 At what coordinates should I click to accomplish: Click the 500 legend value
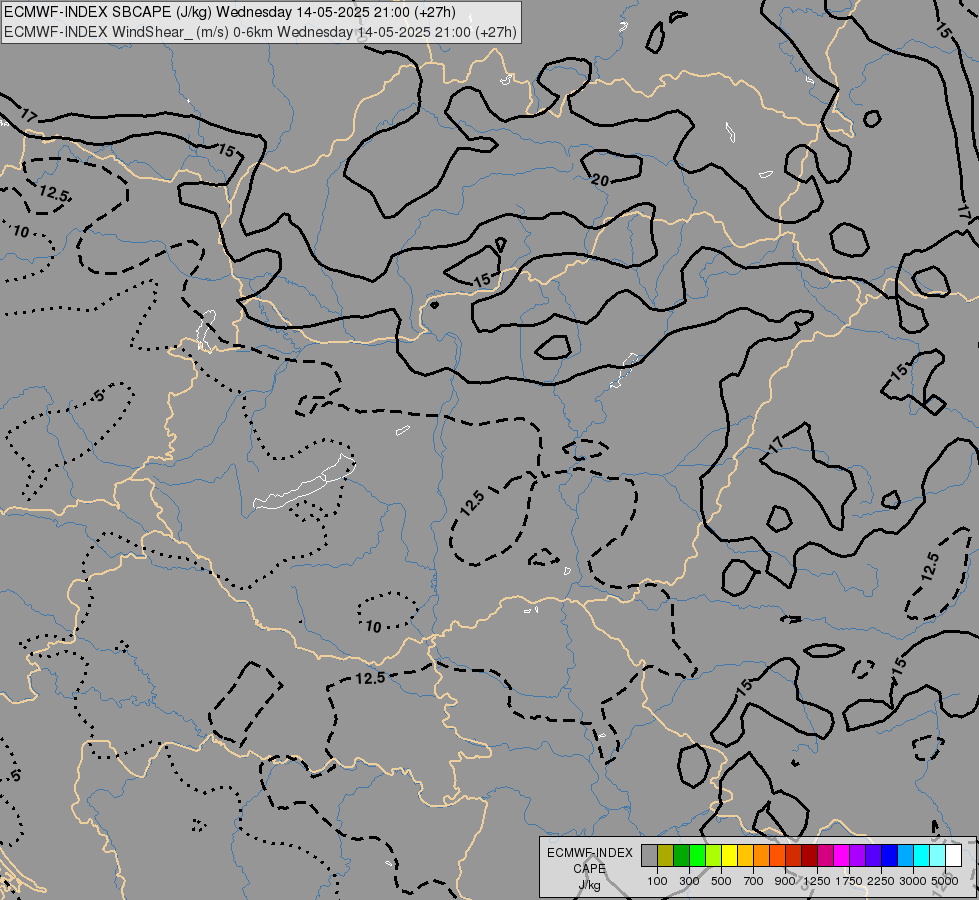(x=721, y=881)
